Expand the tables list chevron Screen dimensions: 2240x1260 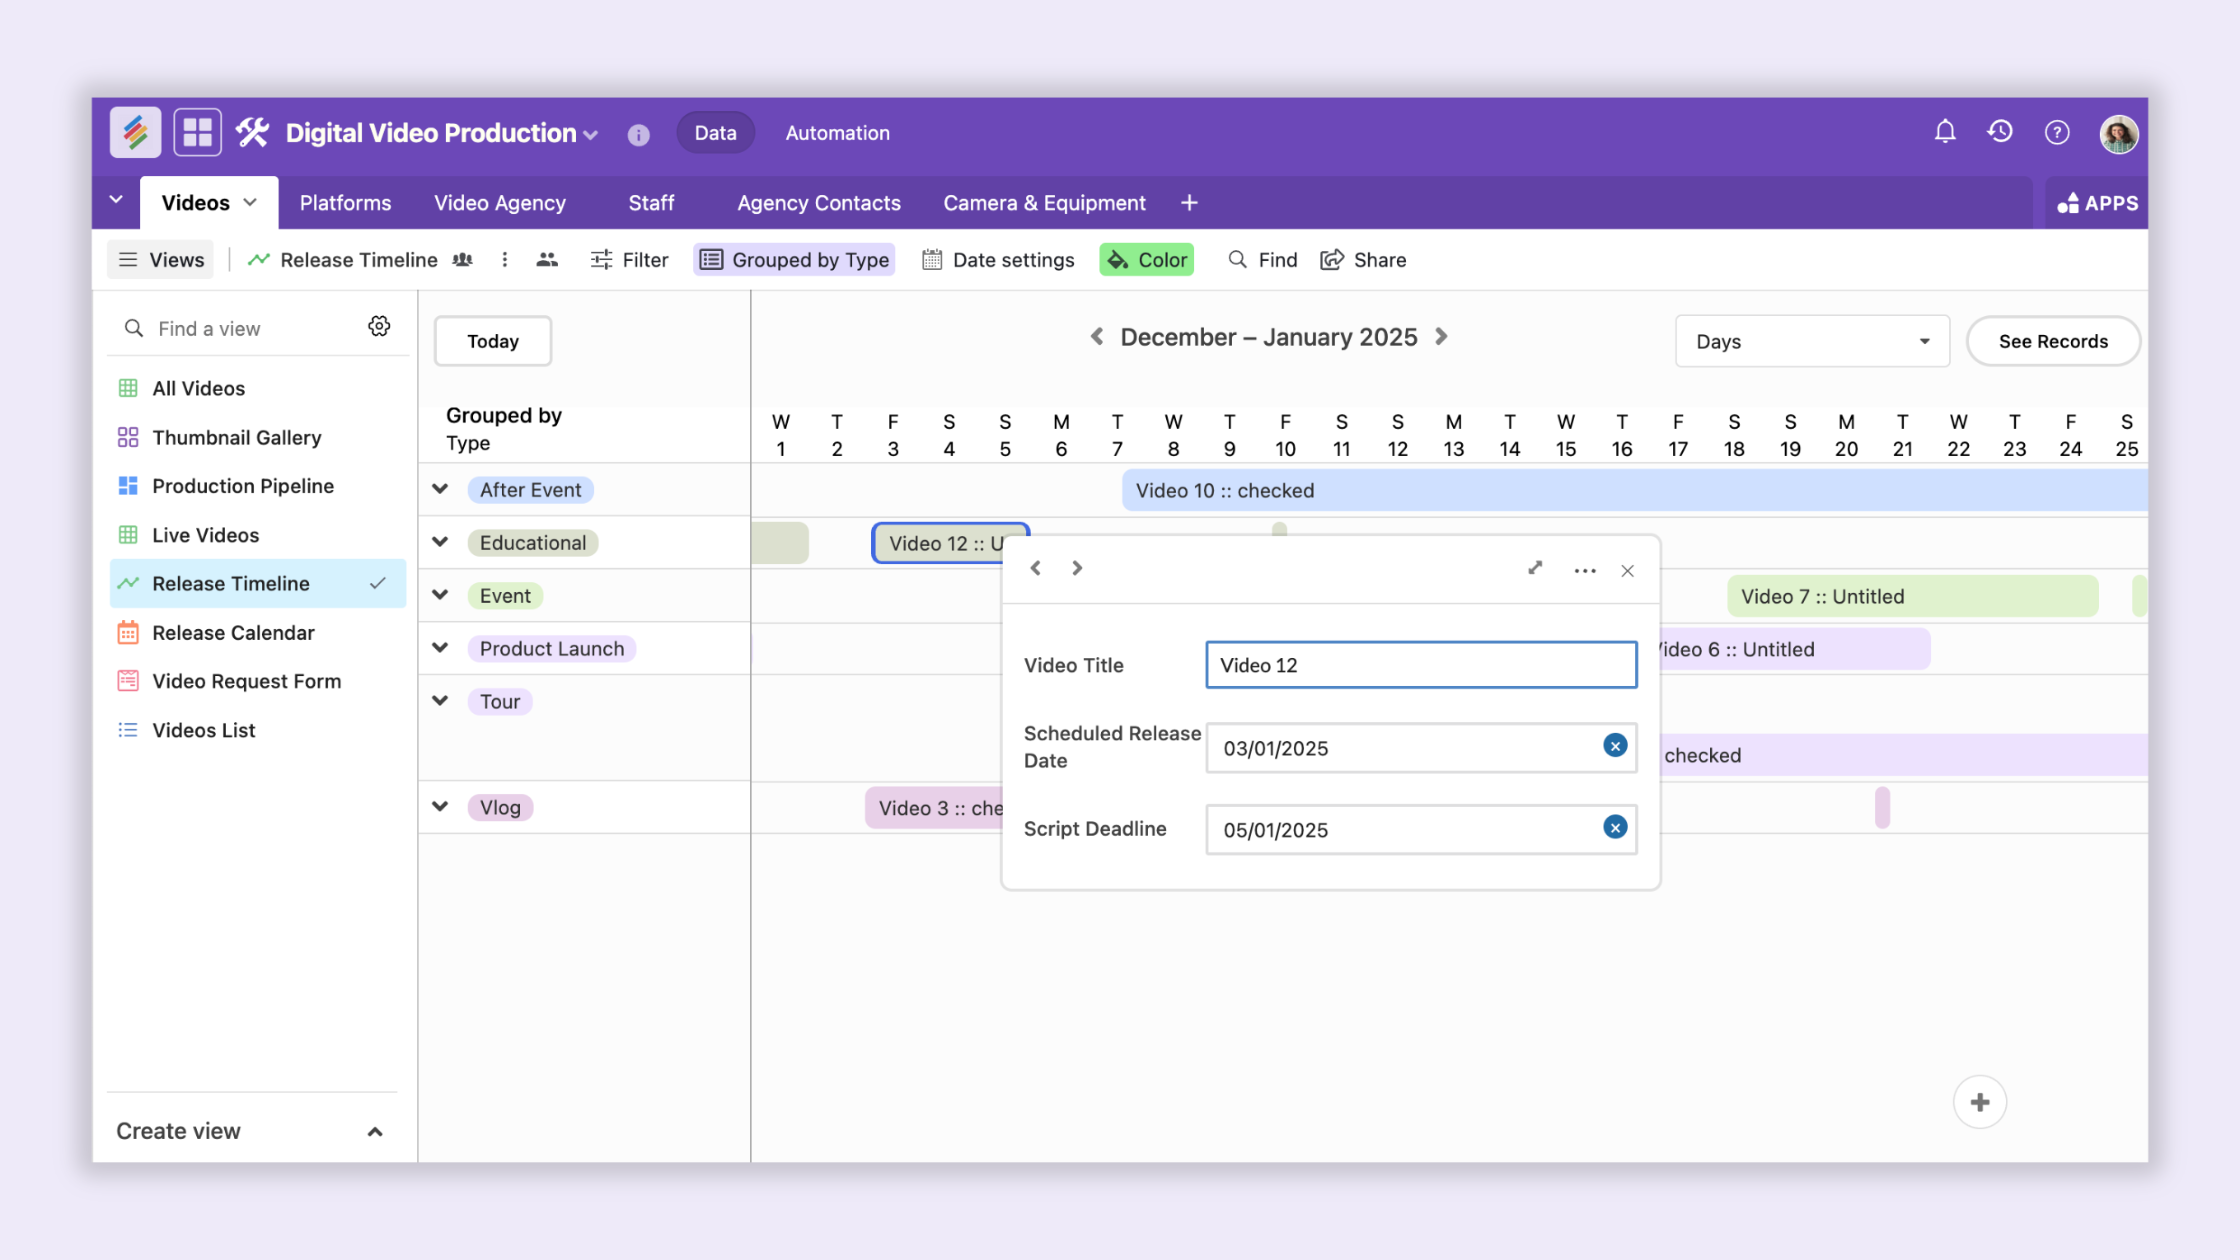[x=116, y=200]
